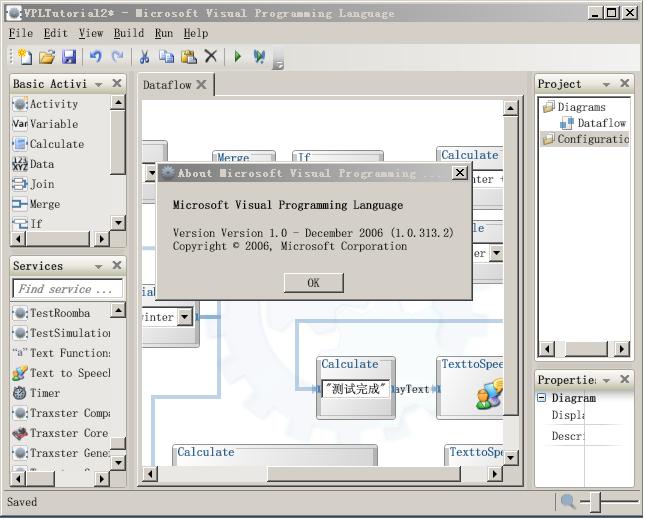Click the Save floppy disk icon

click(x=69, y=57)
